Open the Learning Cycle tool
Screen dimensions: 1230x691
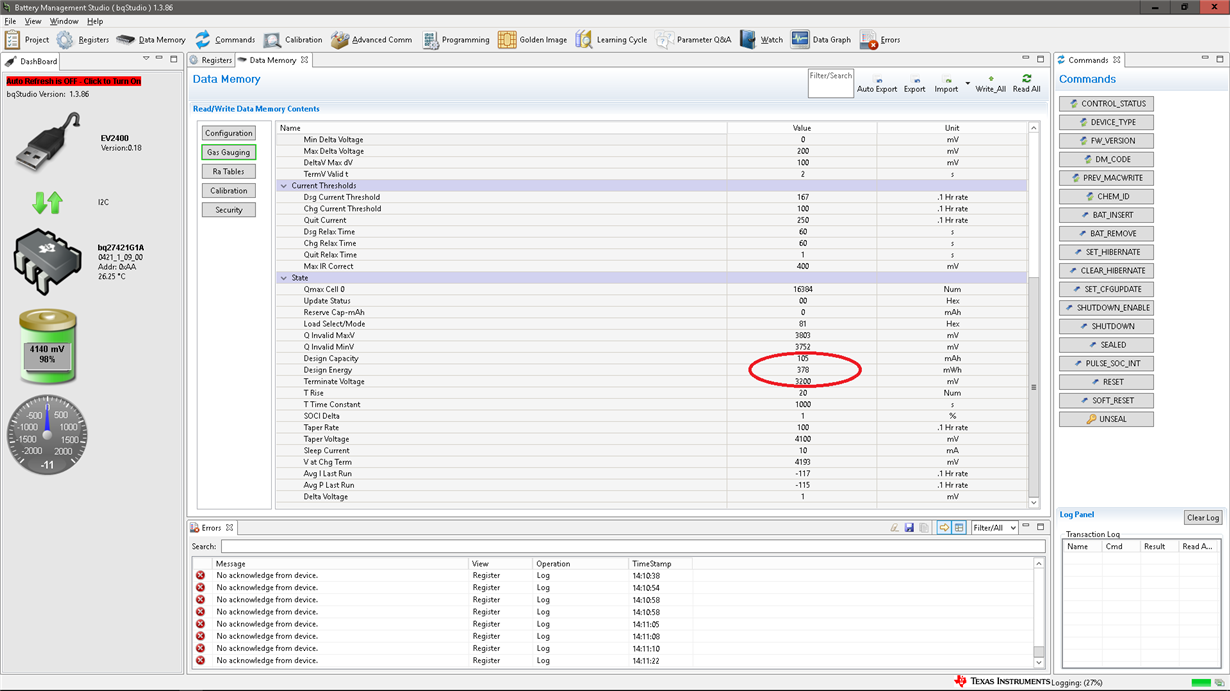point(611,40)
